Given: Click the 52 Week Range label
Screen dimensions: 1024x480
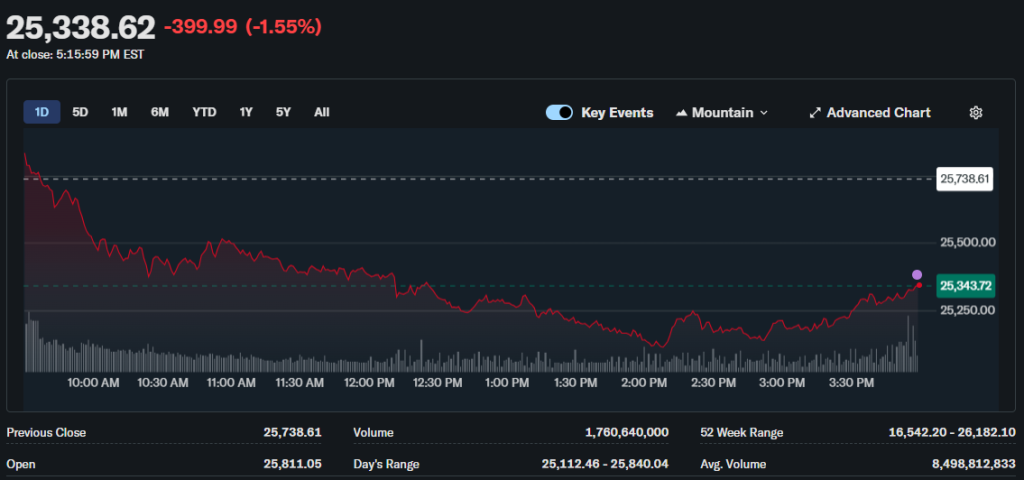Looking at the screenshot, I should (742, 433).
